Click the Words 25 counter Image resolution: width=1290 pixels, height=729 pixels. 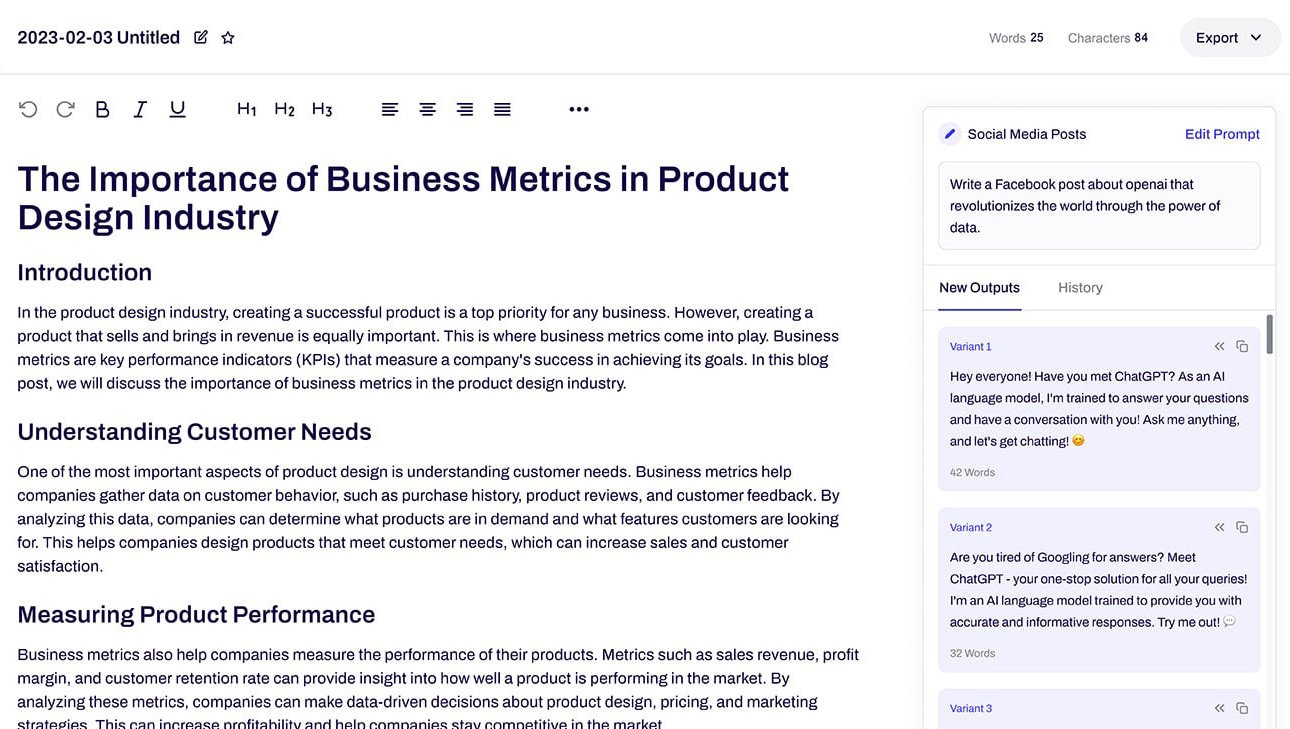click(1016, 38)
